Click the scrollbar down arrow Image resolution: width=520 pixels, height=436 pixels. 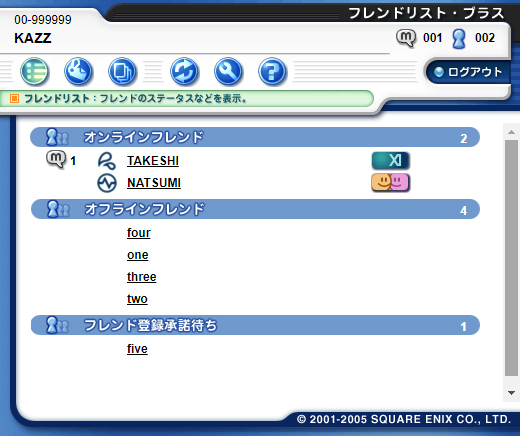click(x=511, y=393)
